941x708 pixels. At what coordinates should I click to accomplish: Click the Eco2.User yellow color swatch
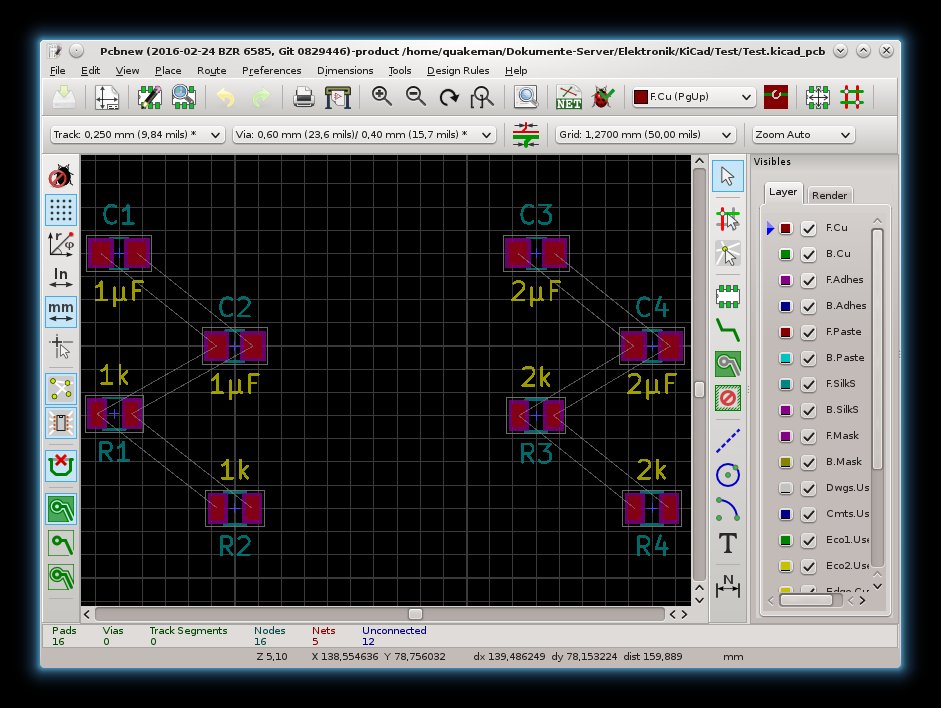click(786, 566)
